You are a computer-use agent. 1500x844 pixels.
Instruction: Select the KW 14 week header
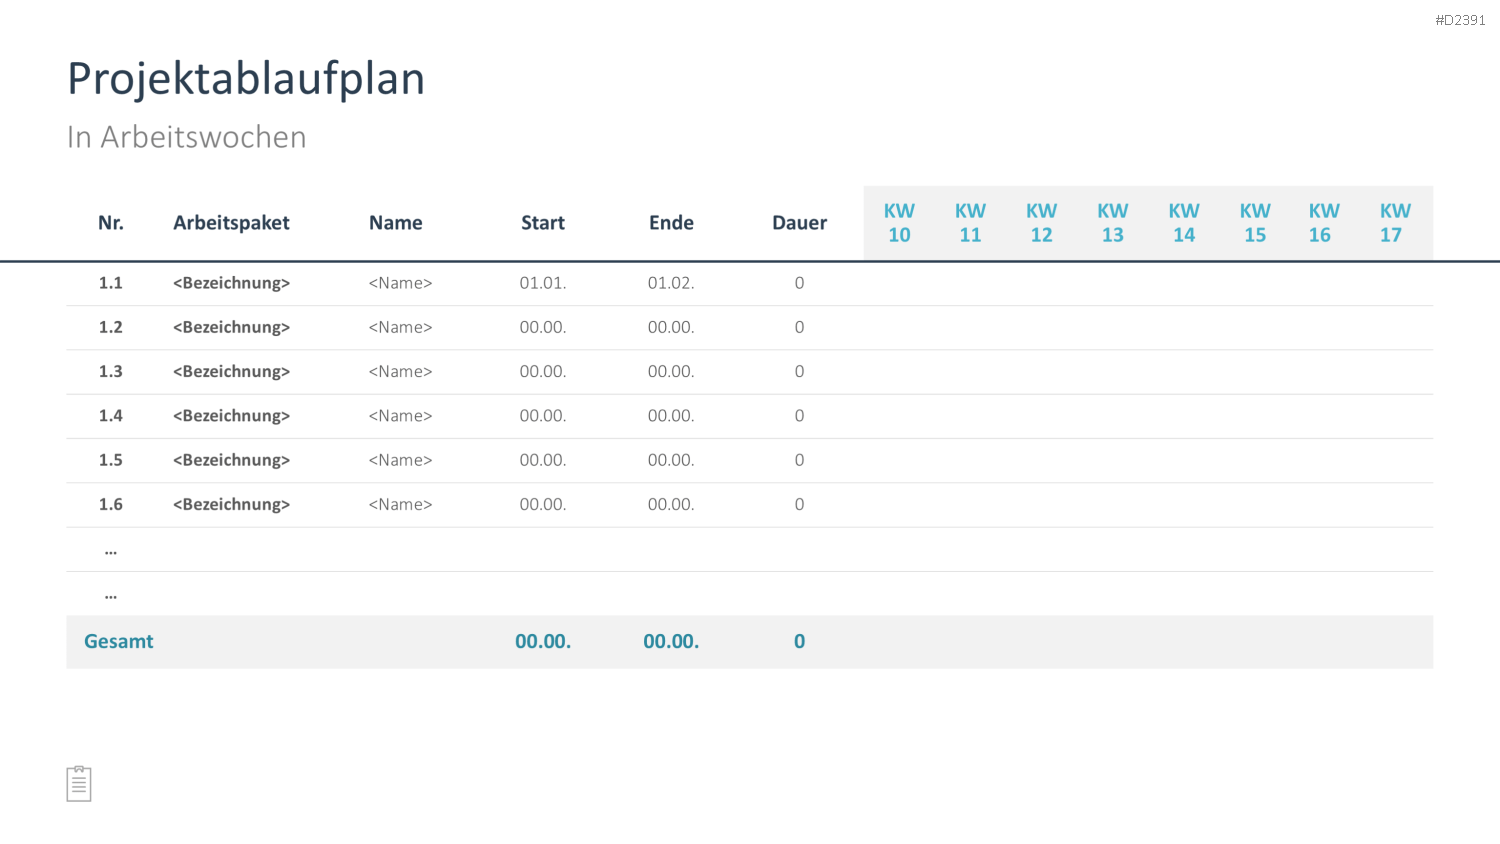tap(1184, 223)
